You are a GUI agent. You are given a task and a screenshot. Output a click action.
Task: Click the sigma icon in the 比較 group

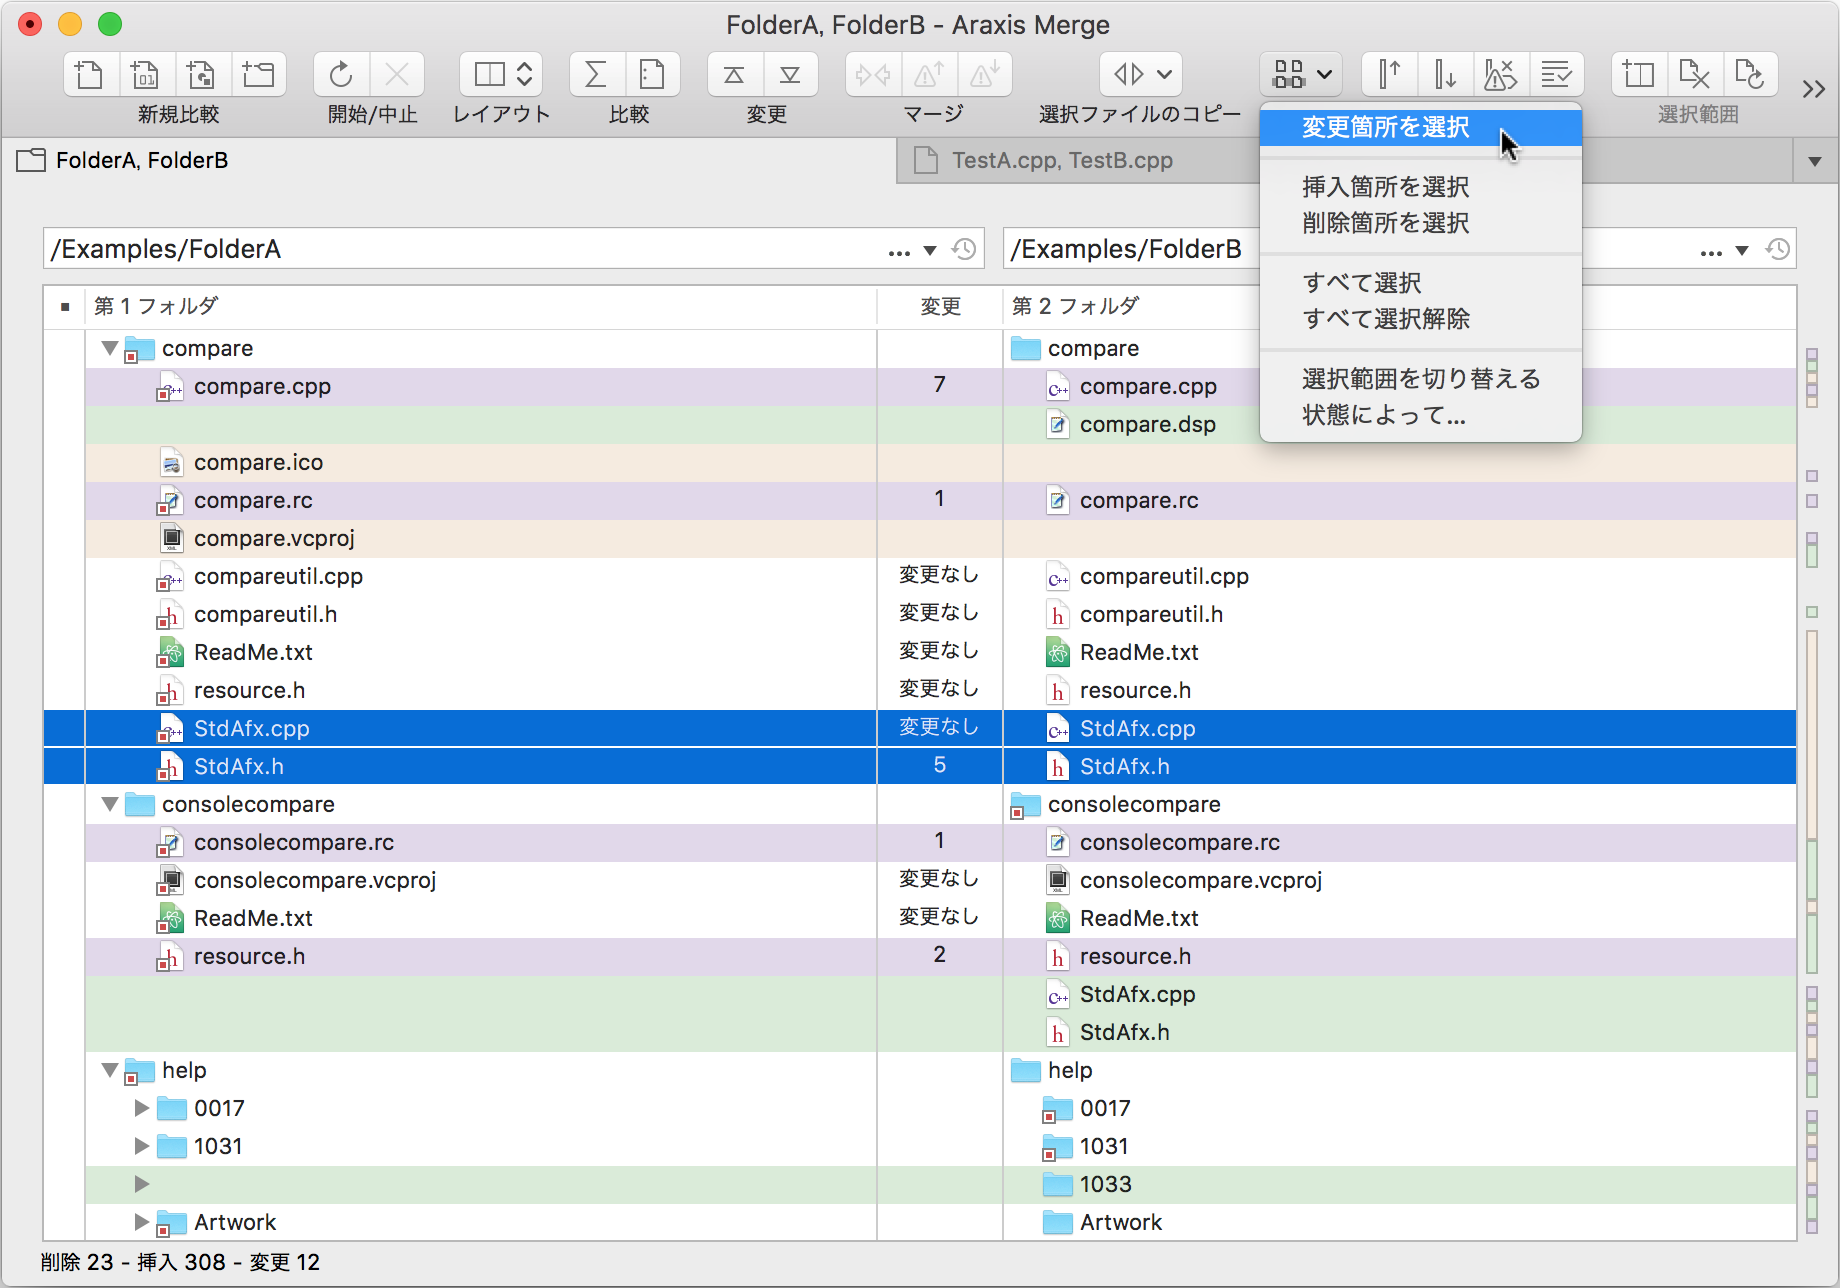[596, 75]
